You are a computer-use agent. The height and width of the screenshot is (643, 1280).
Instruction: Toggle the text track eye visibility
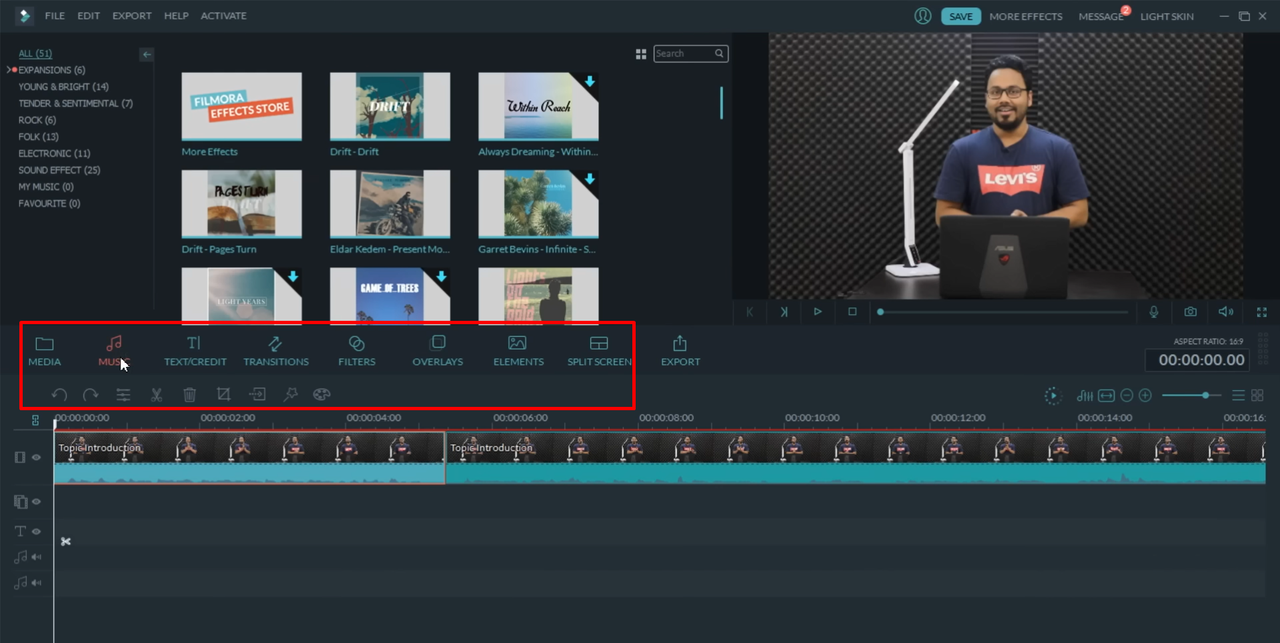[36, 531]
